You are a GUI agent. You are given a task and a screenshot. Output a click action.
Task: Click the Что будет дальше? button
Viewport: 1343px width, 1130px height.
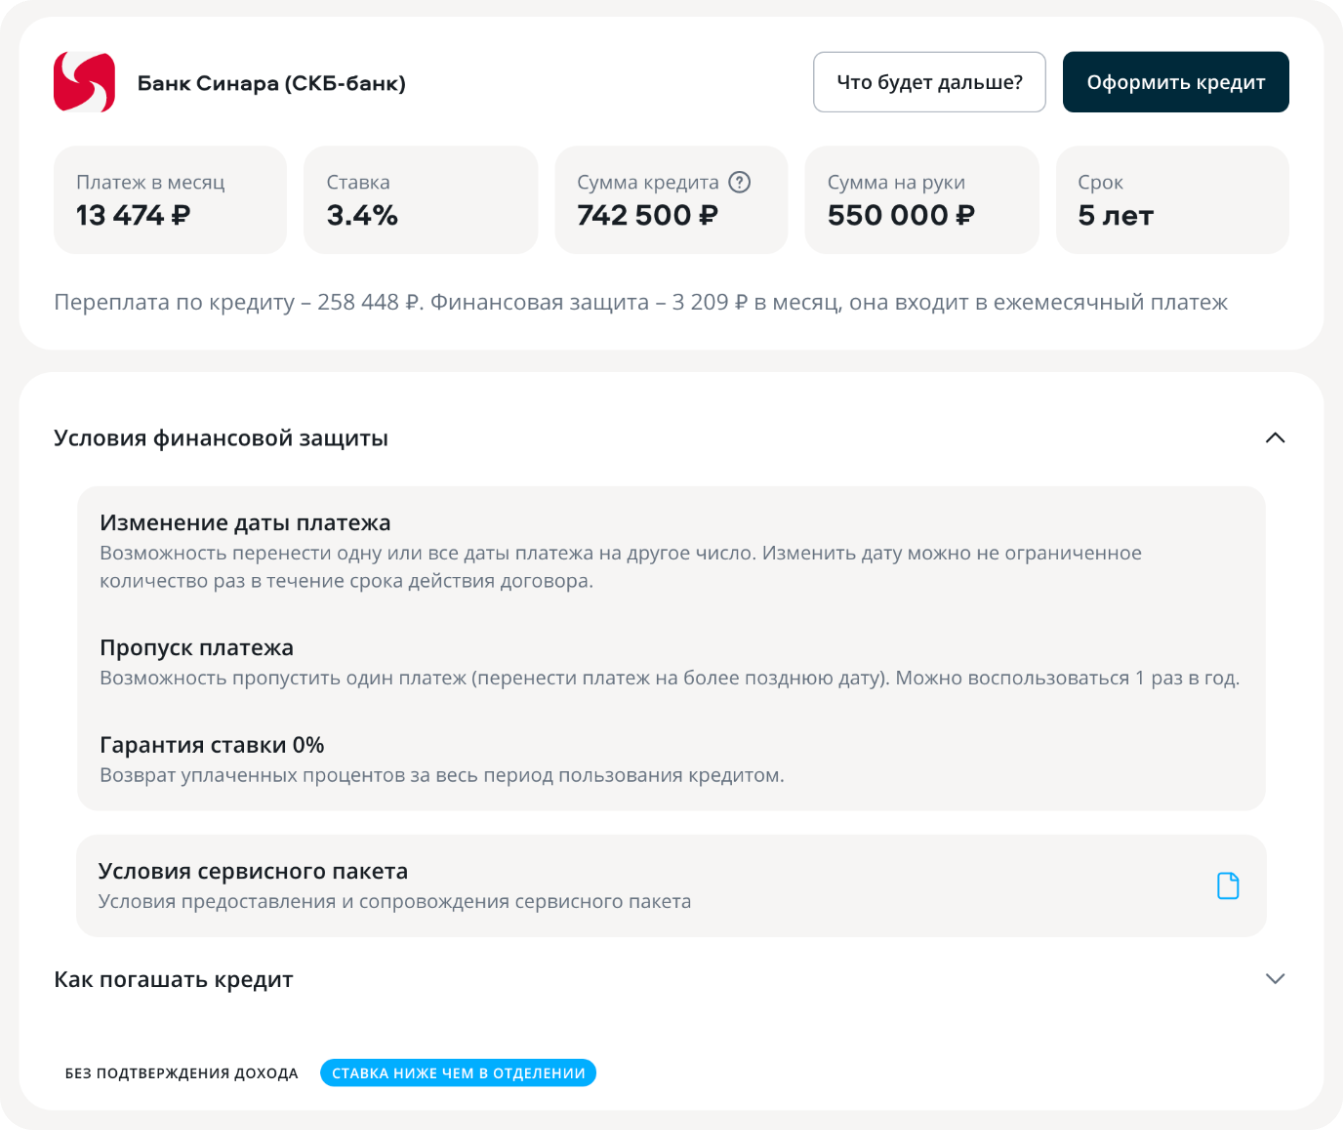click(x=929, y=82)
